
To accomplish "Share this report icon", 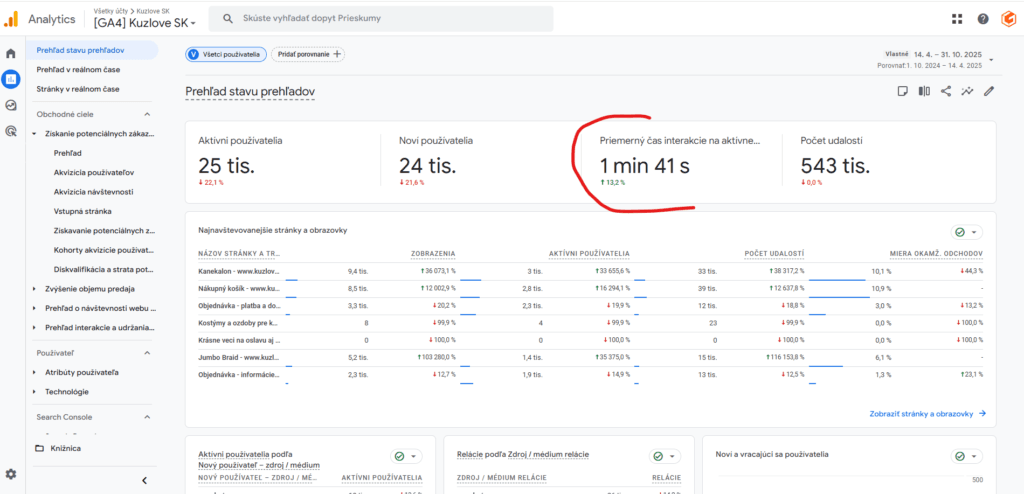I will click(x=946, y=91).
